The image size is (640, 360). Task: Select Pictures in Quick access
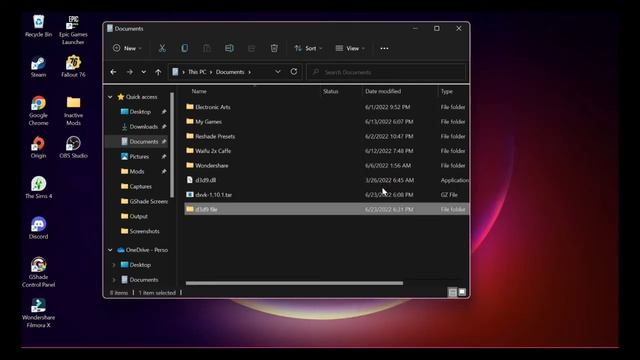139,157
